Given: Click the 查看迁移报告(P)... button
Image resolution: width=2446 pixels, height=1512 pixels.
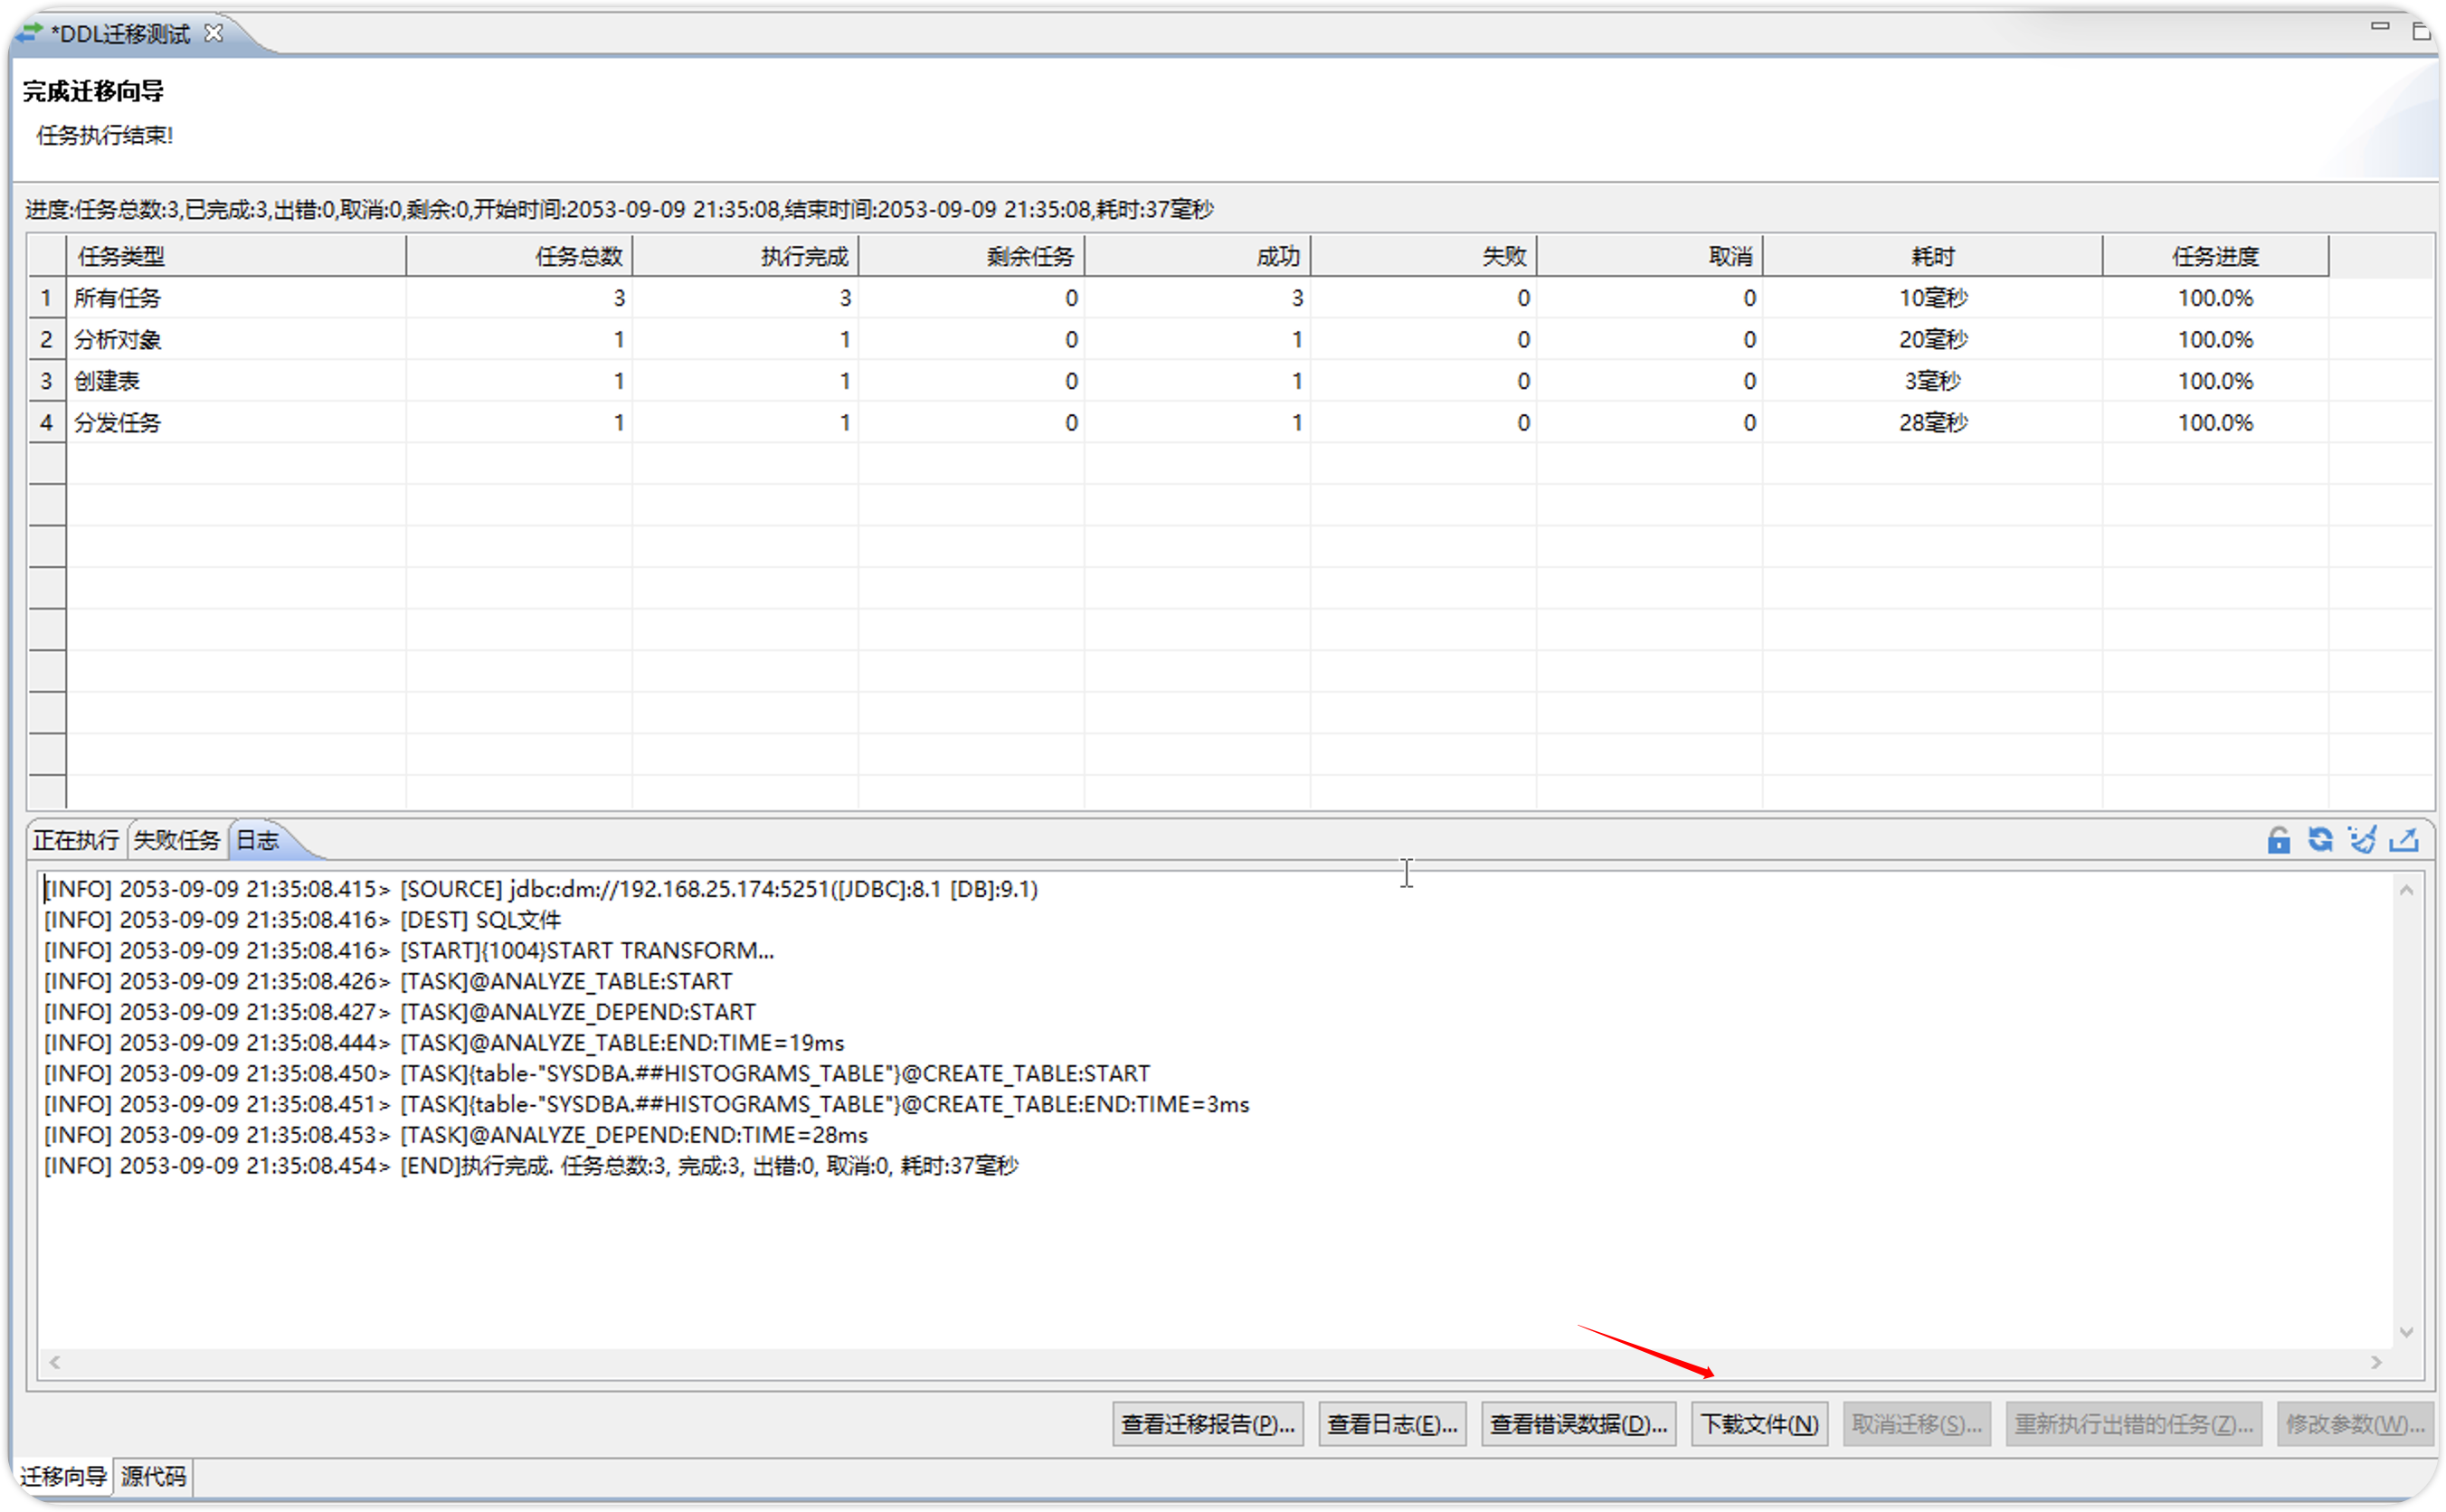Looking at the screenshot, I should pyautogui.click(x=1207, y=1424).
